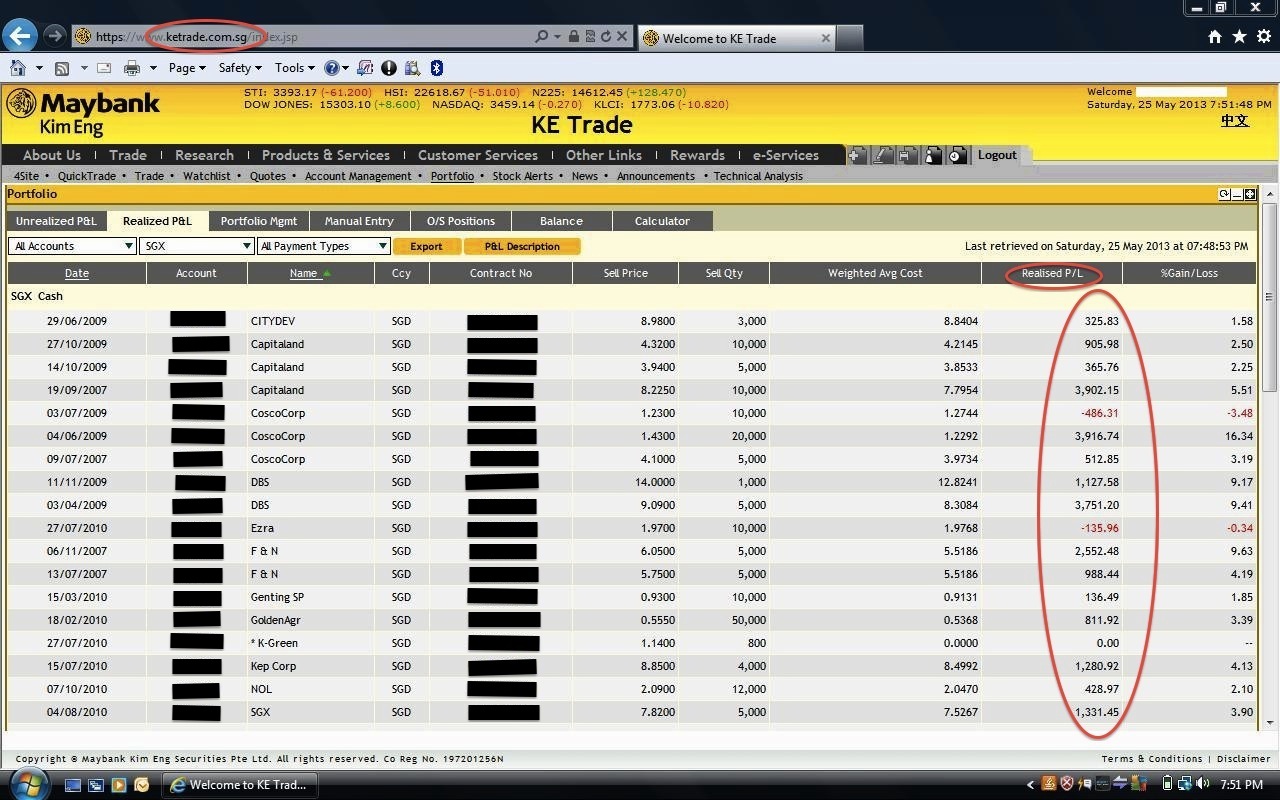Expand the SGX market dropdown
Image resolution: width=1280 pixels, height=800 pixels.
pos(197,246)
